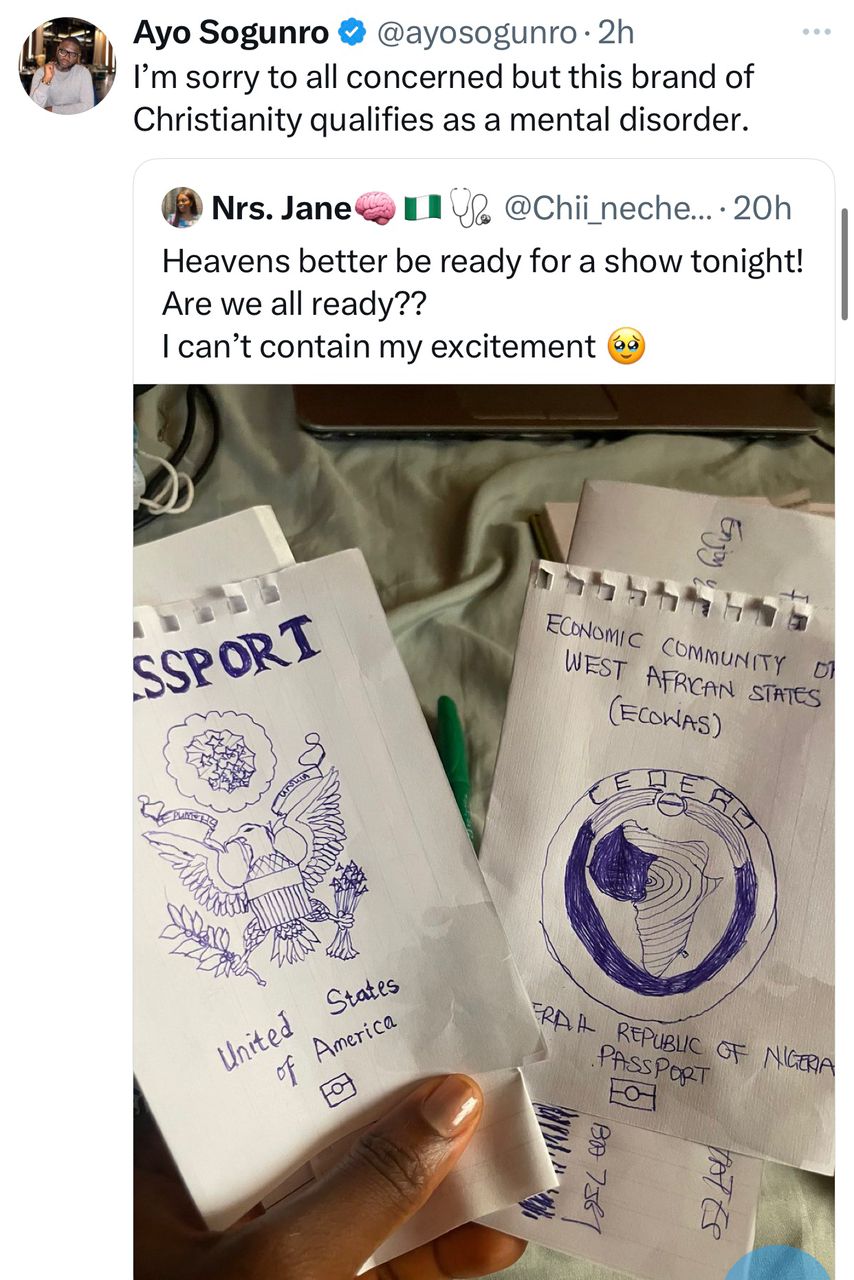Click the blue verified badge beside Ayo Sogunro
The height and width of the screenshot is (1280, 854).
[x=352, y=33]
